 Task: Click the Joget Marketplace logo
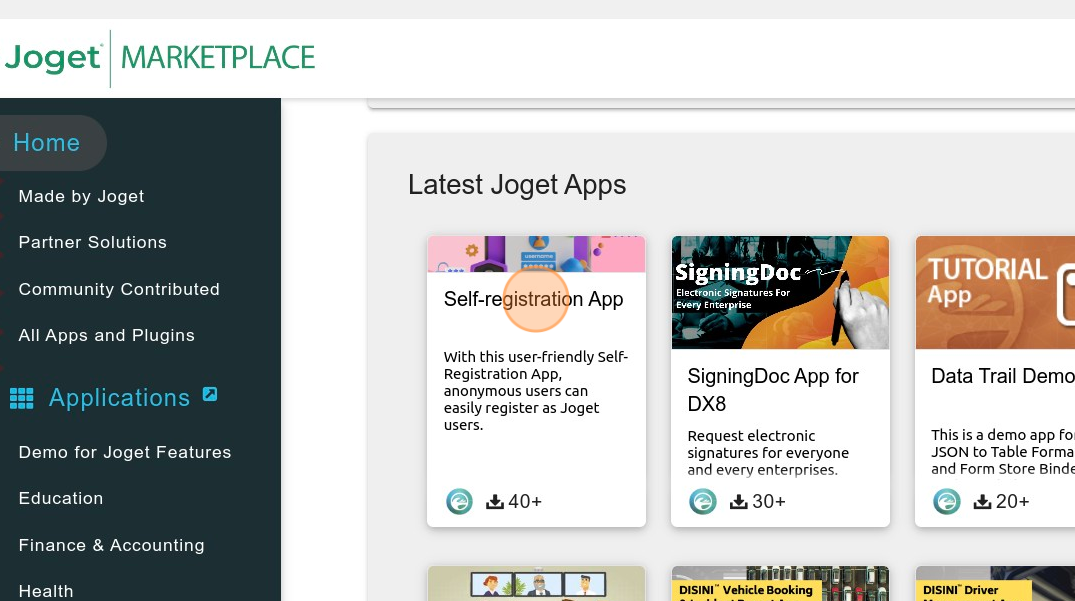tap(160, 58)
